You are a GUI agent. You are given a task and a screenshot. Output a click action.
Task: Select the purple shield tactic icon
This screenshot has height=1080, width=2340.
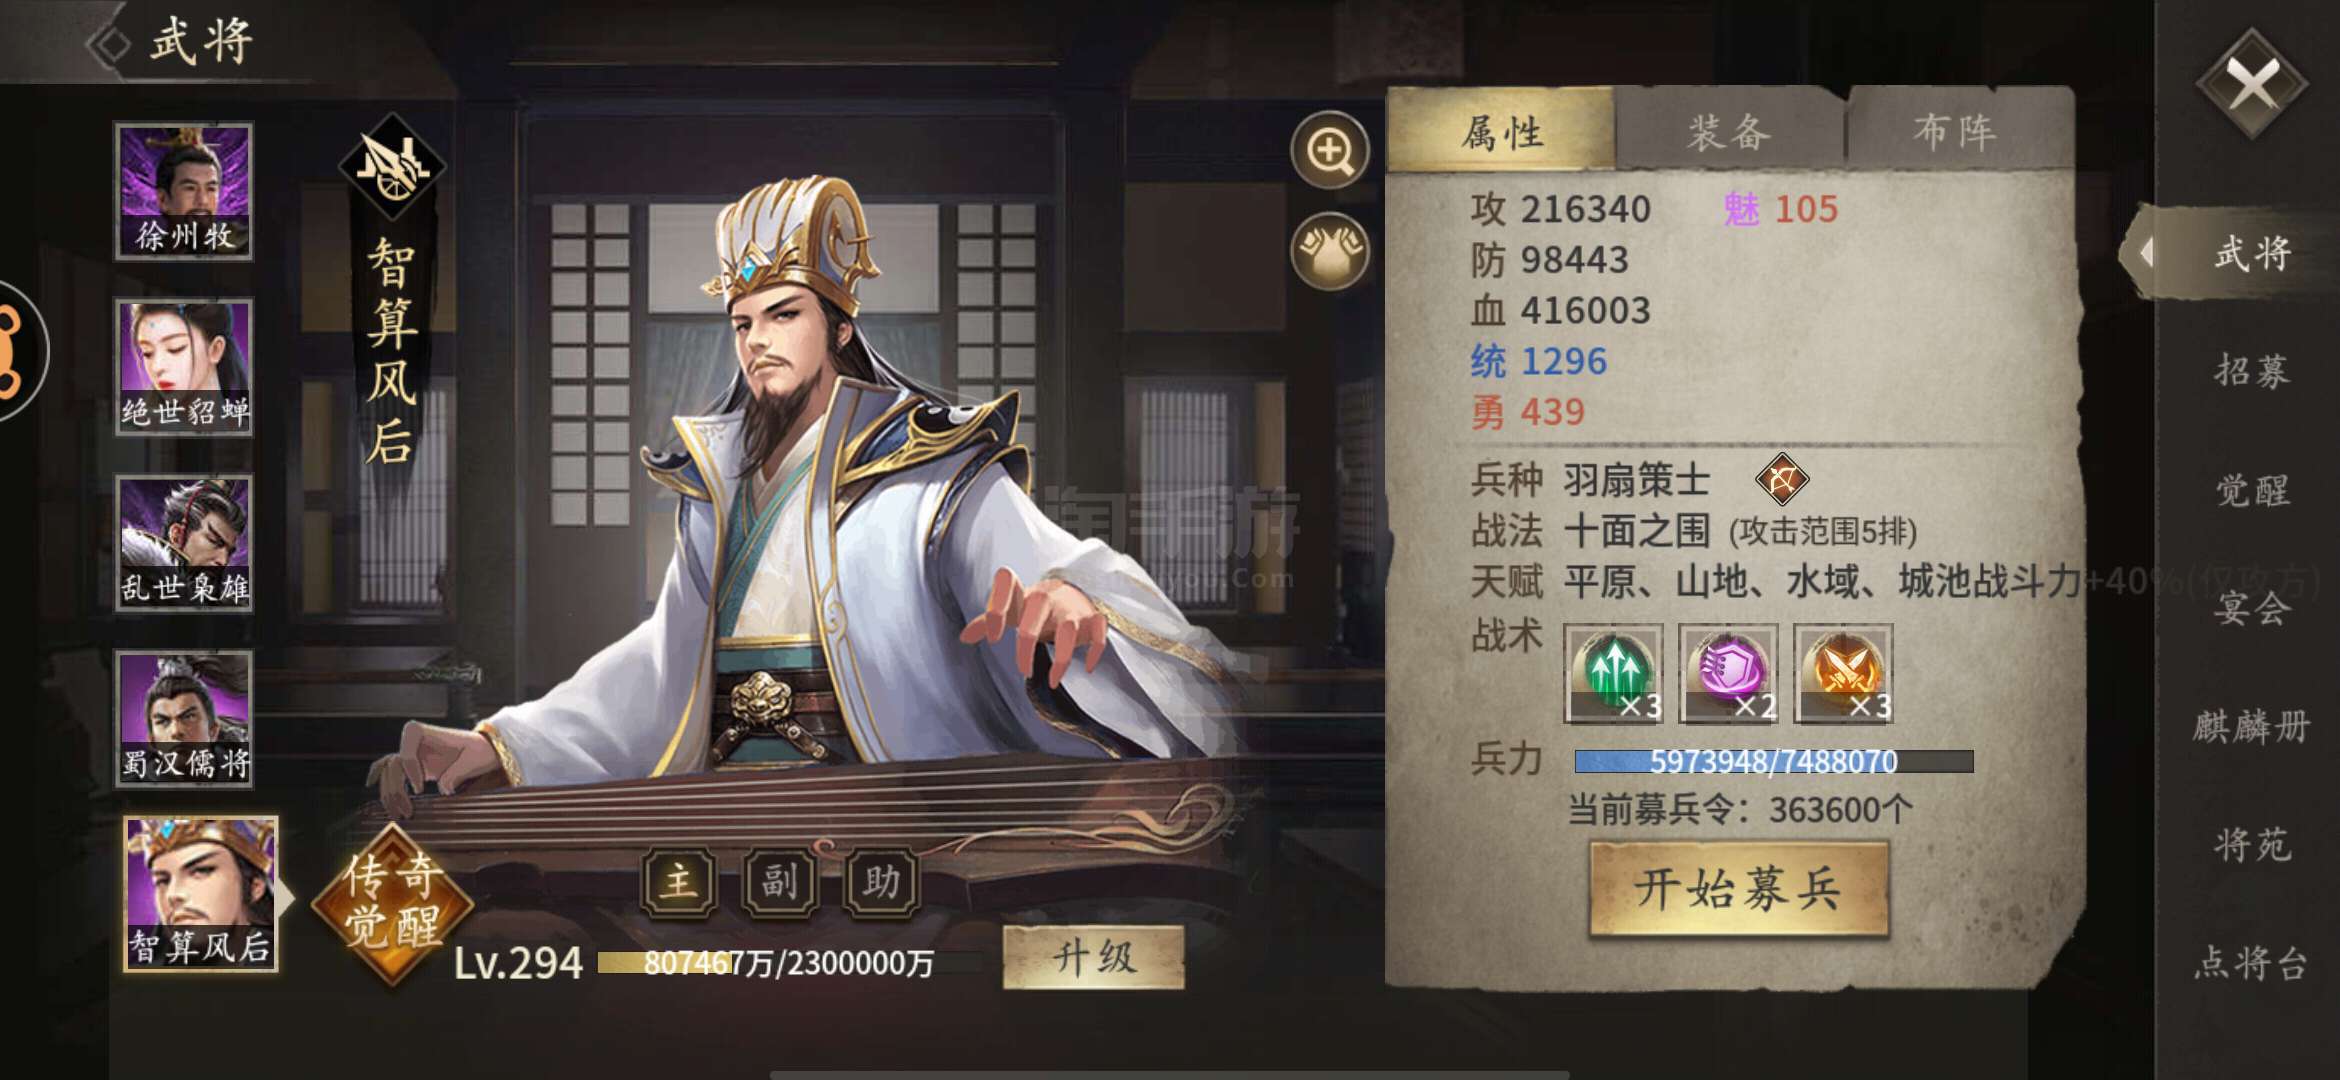click(1728, 673)
